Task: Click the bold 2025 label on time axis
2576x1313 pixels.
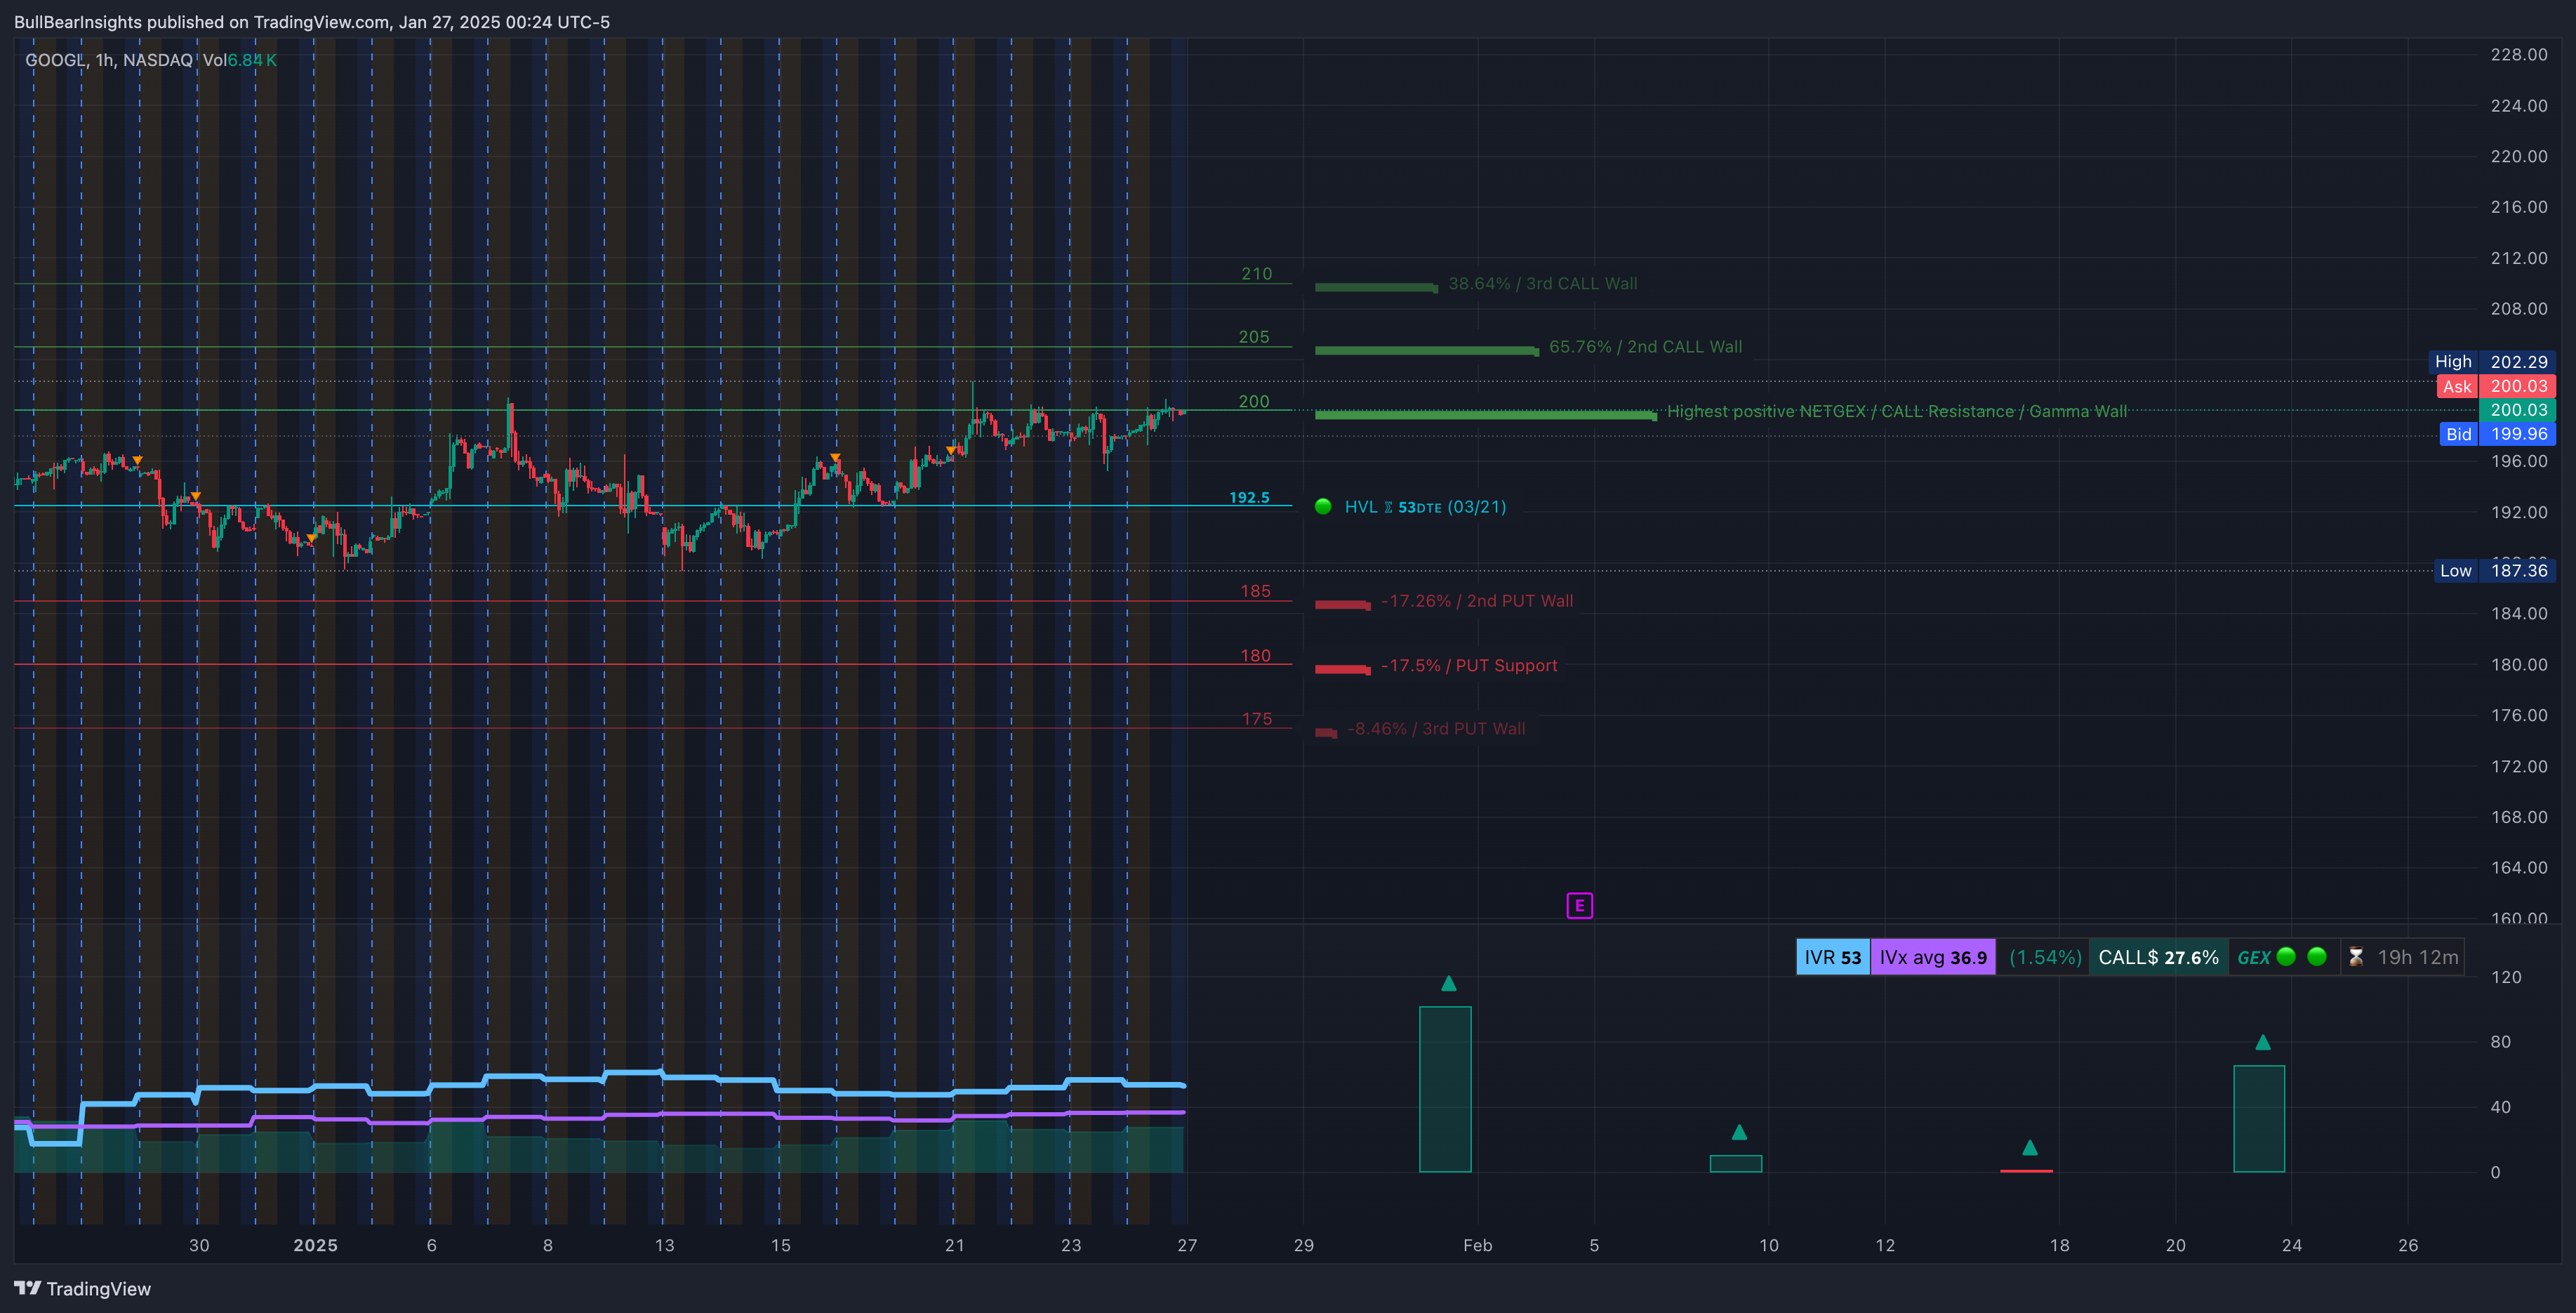Action: (315, 1245)
